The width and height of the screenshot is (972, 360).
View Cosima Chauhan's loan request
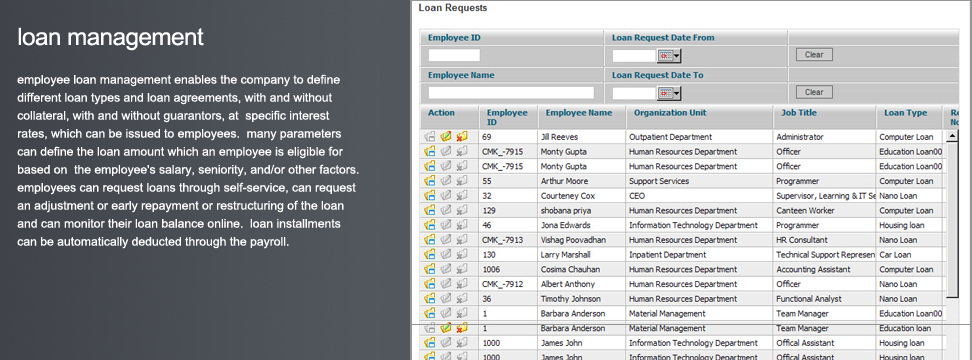(x=430, y=269)
